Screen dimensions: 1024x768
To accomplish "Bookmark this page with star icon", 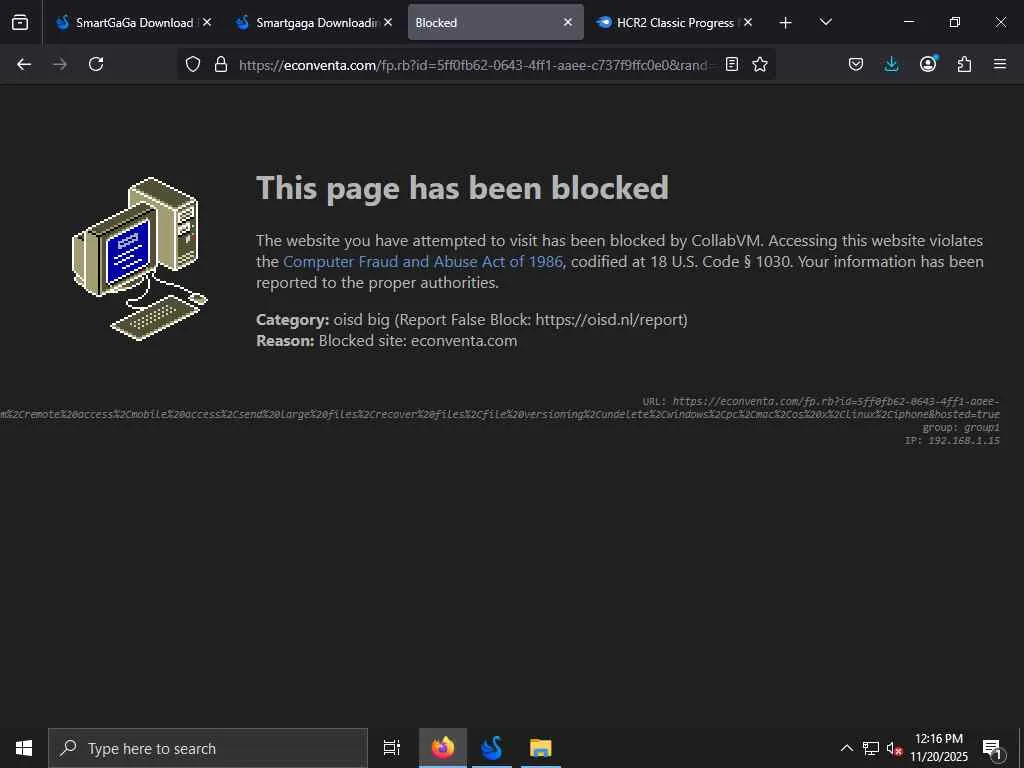I will 760,64.
